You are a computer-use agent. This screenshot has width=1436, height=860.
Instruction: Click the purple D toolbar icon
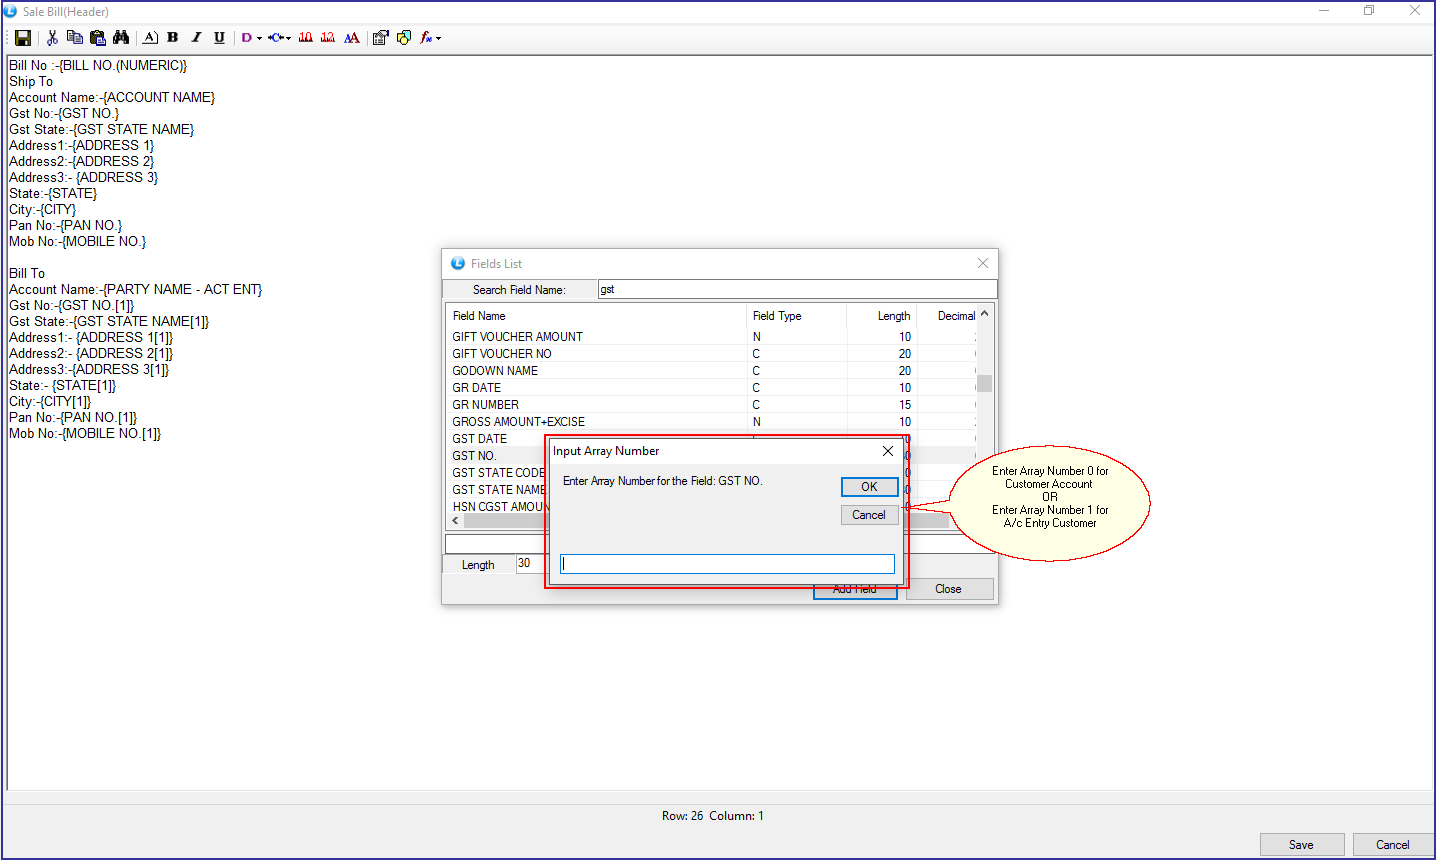point(246,38)
